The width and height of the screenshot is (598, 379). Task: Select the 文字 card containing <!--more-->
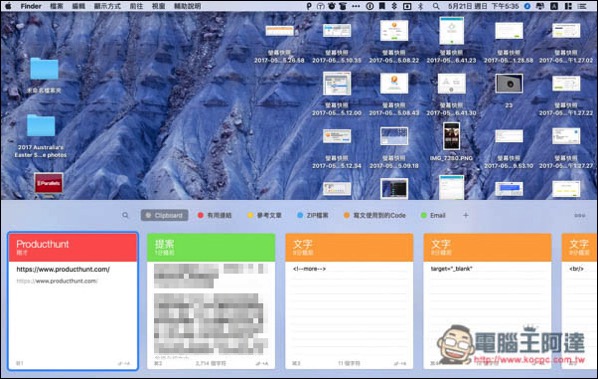click(349, 301)
